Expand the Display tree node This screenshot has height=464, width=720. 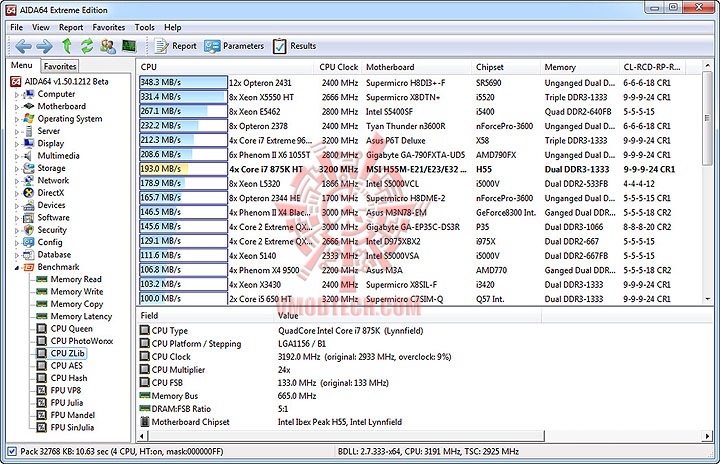[17, 144]
